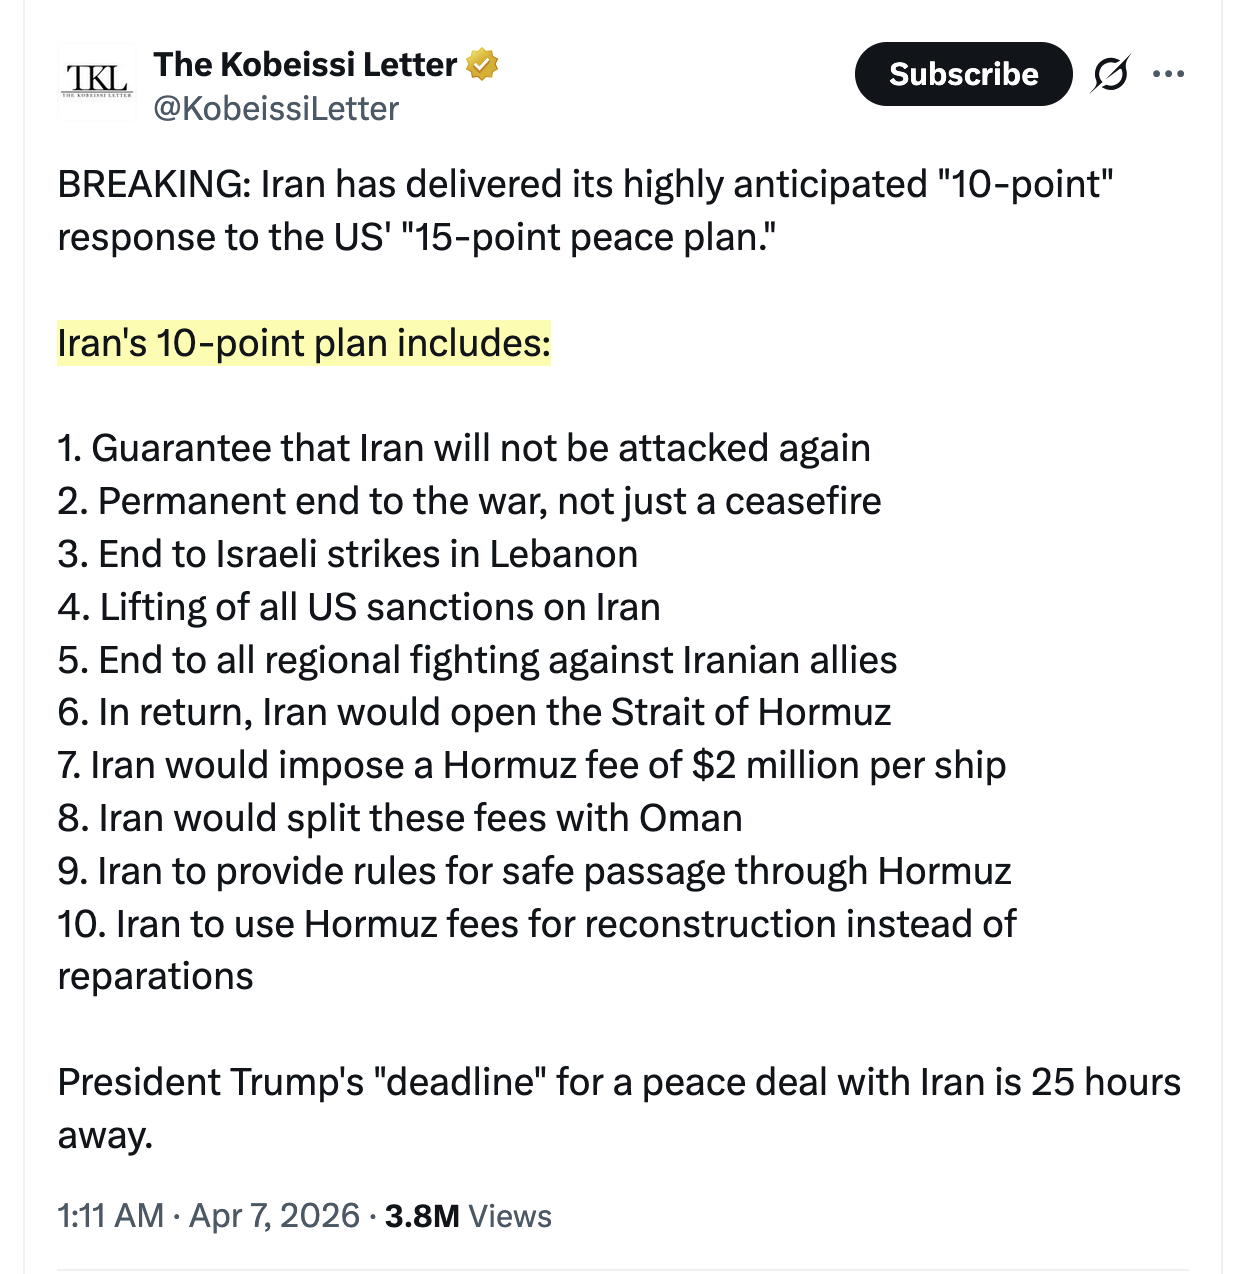This screenshot has height=1274, width=1246.
Task: Click point 3 on Israeli strikes in Lebanon
Action: pyautogui.click(x=347, y=554)
